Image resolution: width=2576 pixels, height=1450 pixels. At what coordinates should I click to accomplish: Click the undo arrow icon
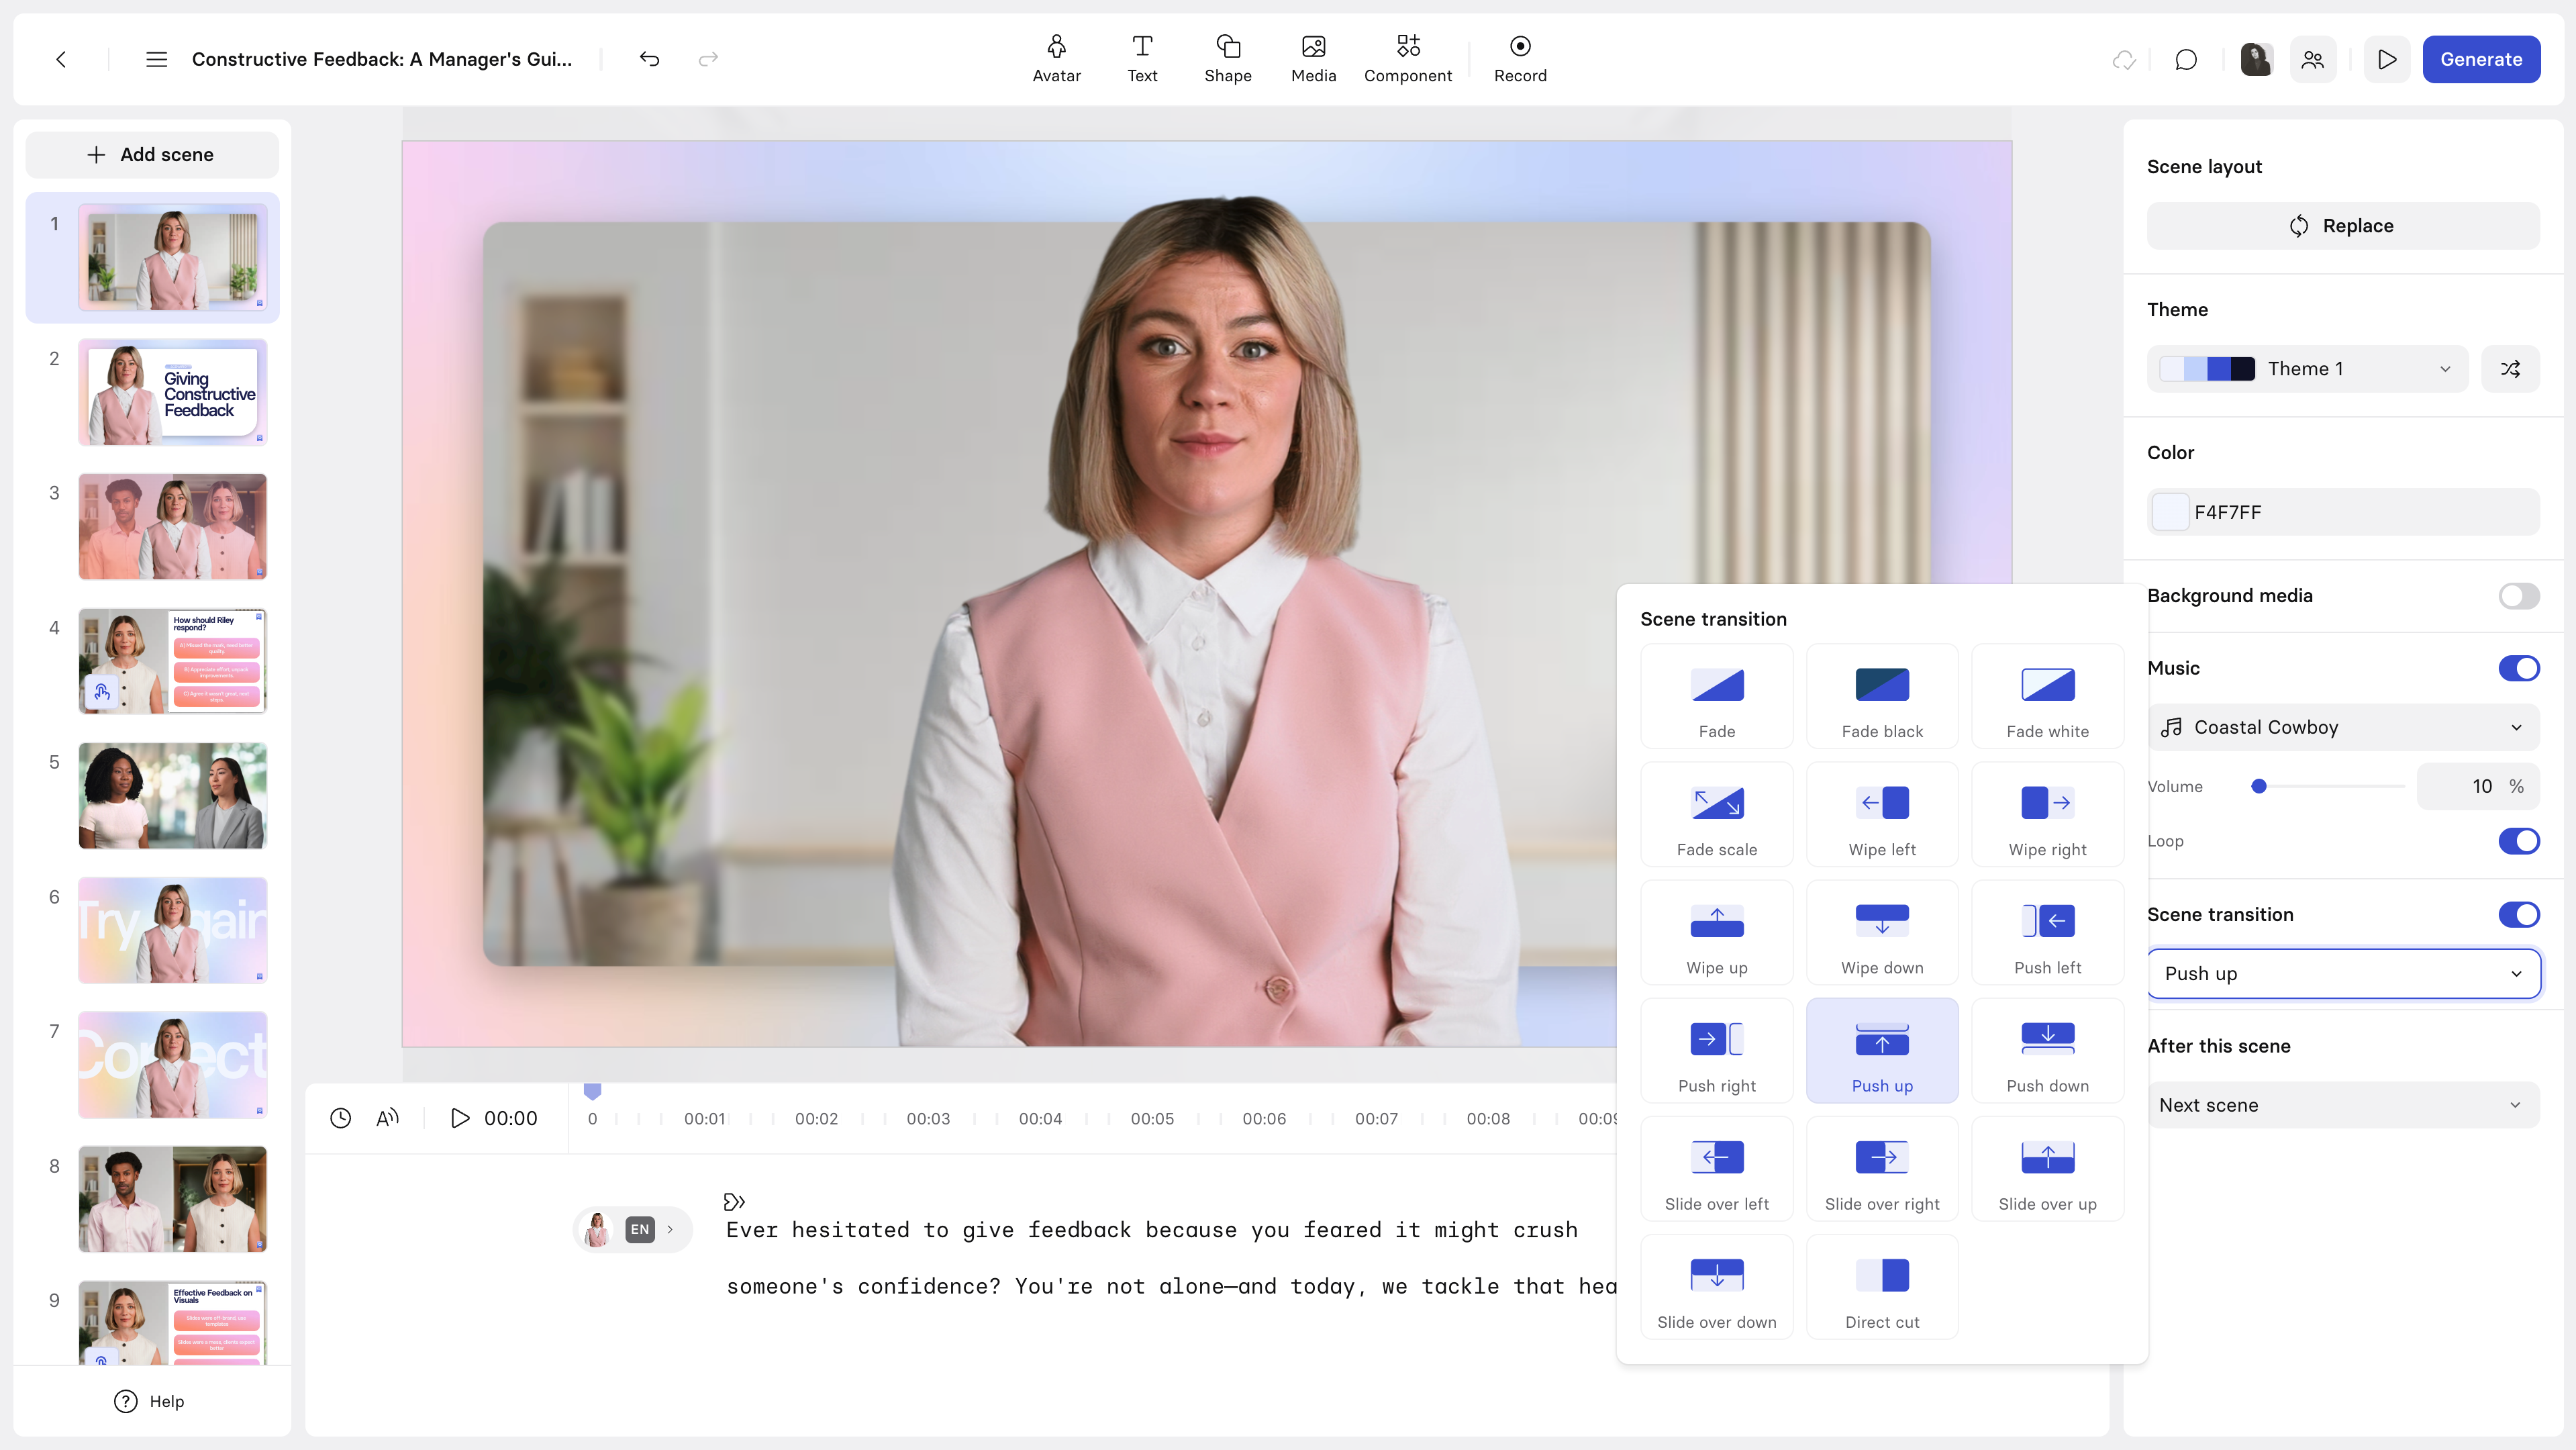pyautogui.click(x=649, y=59)
